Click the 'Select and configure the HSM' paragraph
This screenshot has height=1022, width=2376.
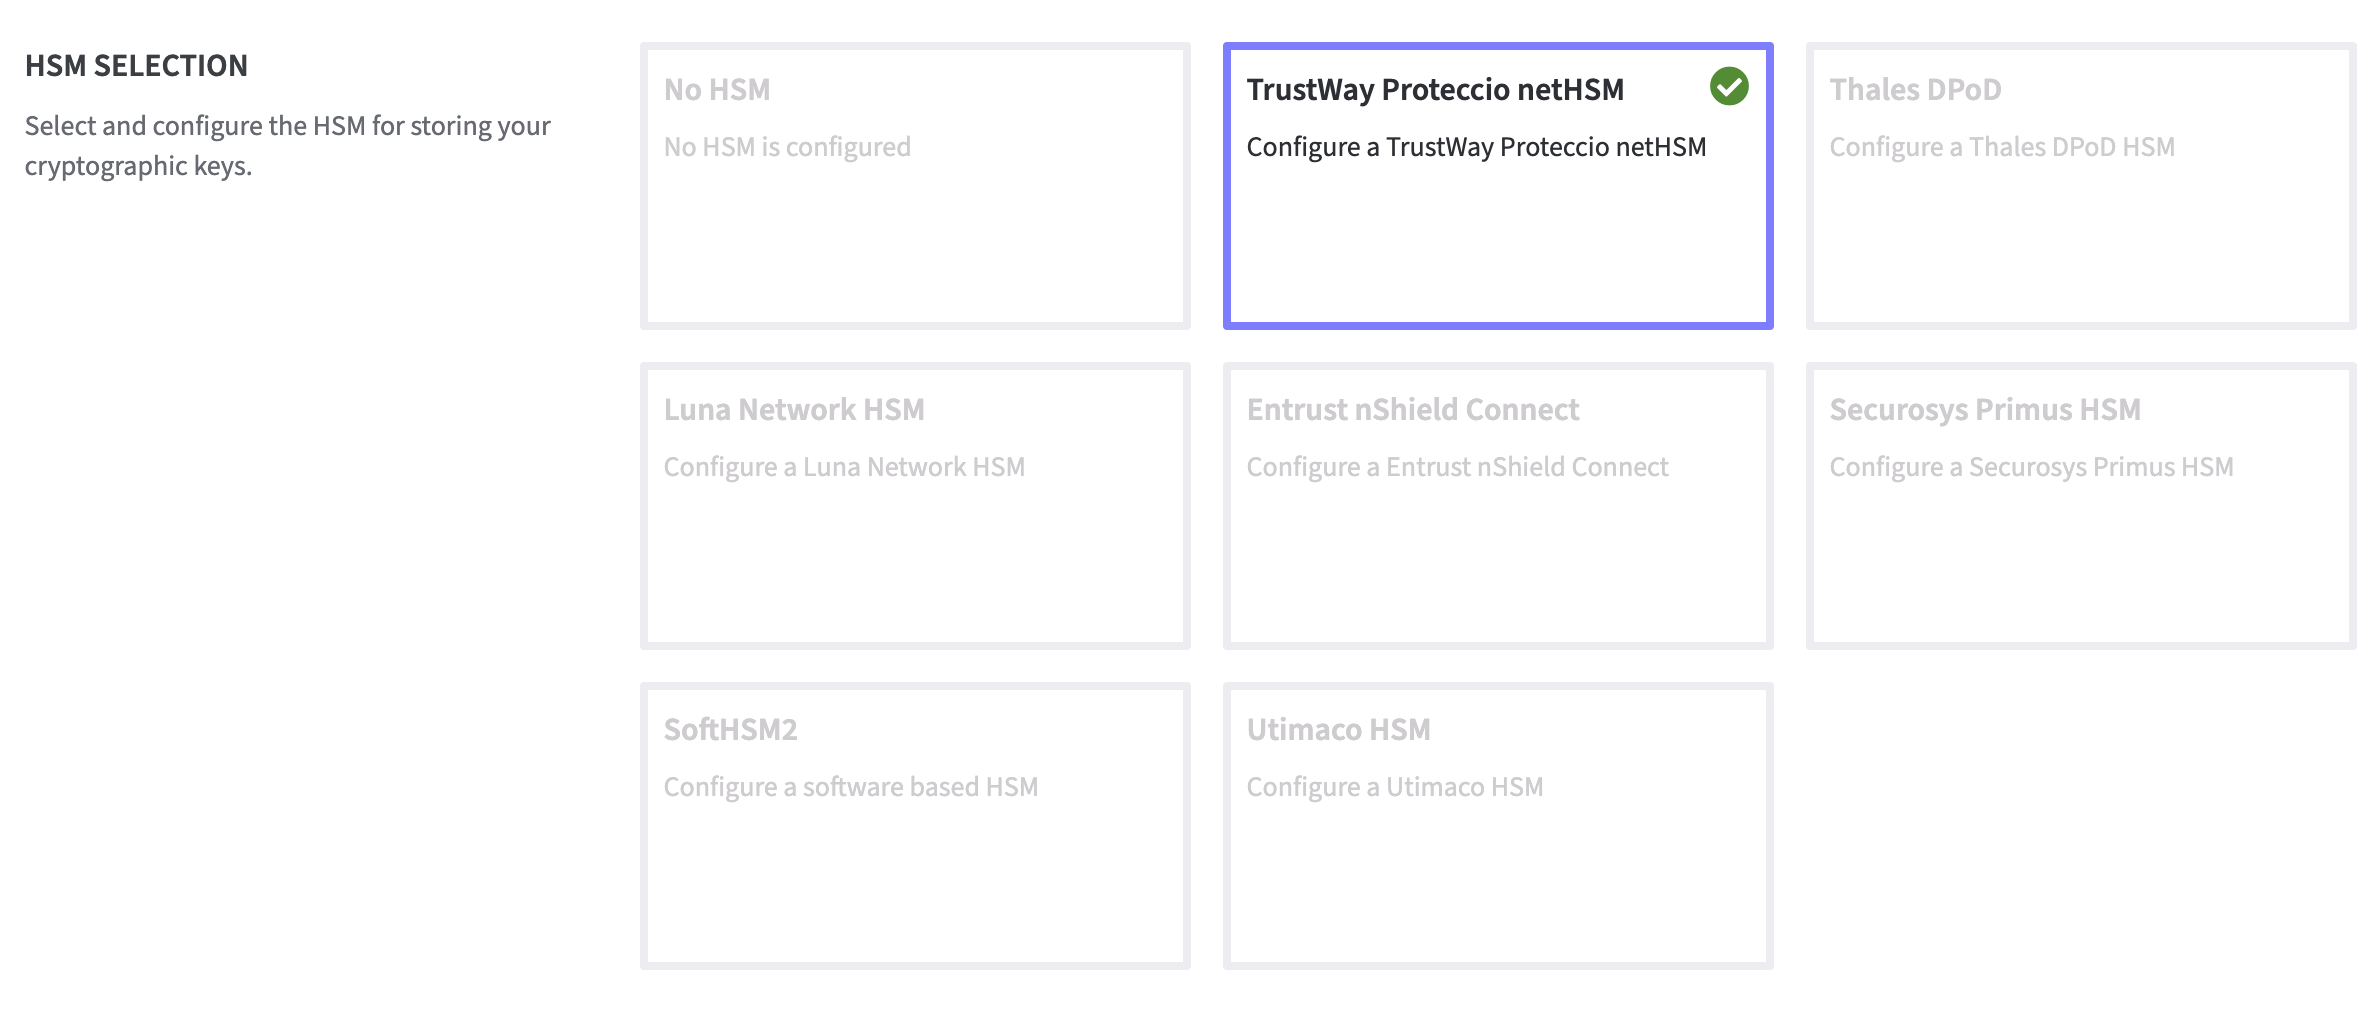(287, 146)
